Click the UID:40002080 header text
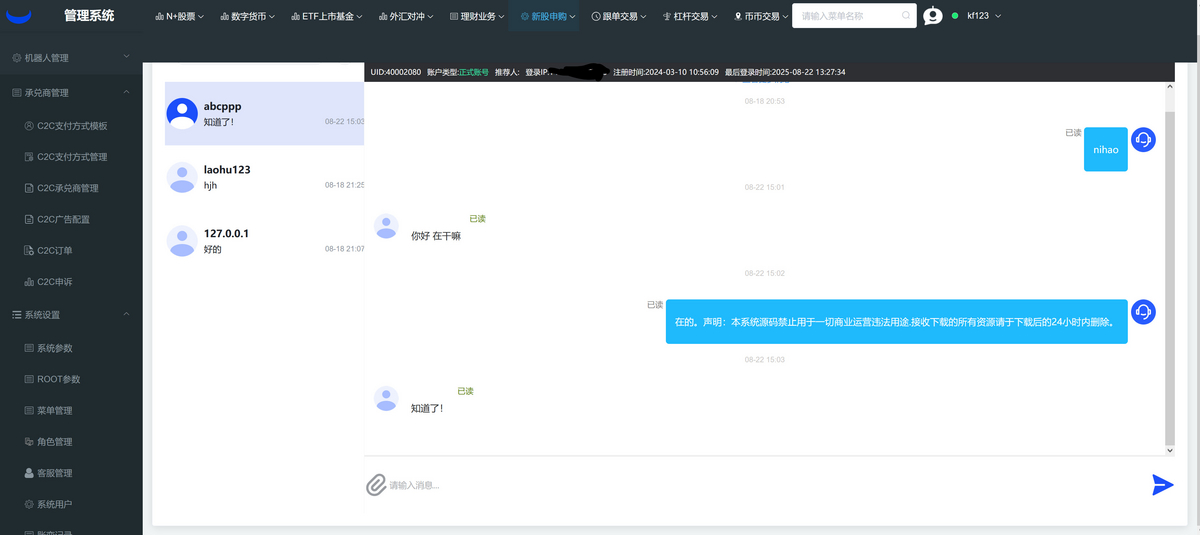This screenshot has width=1200, height=535. pos(395,72)
